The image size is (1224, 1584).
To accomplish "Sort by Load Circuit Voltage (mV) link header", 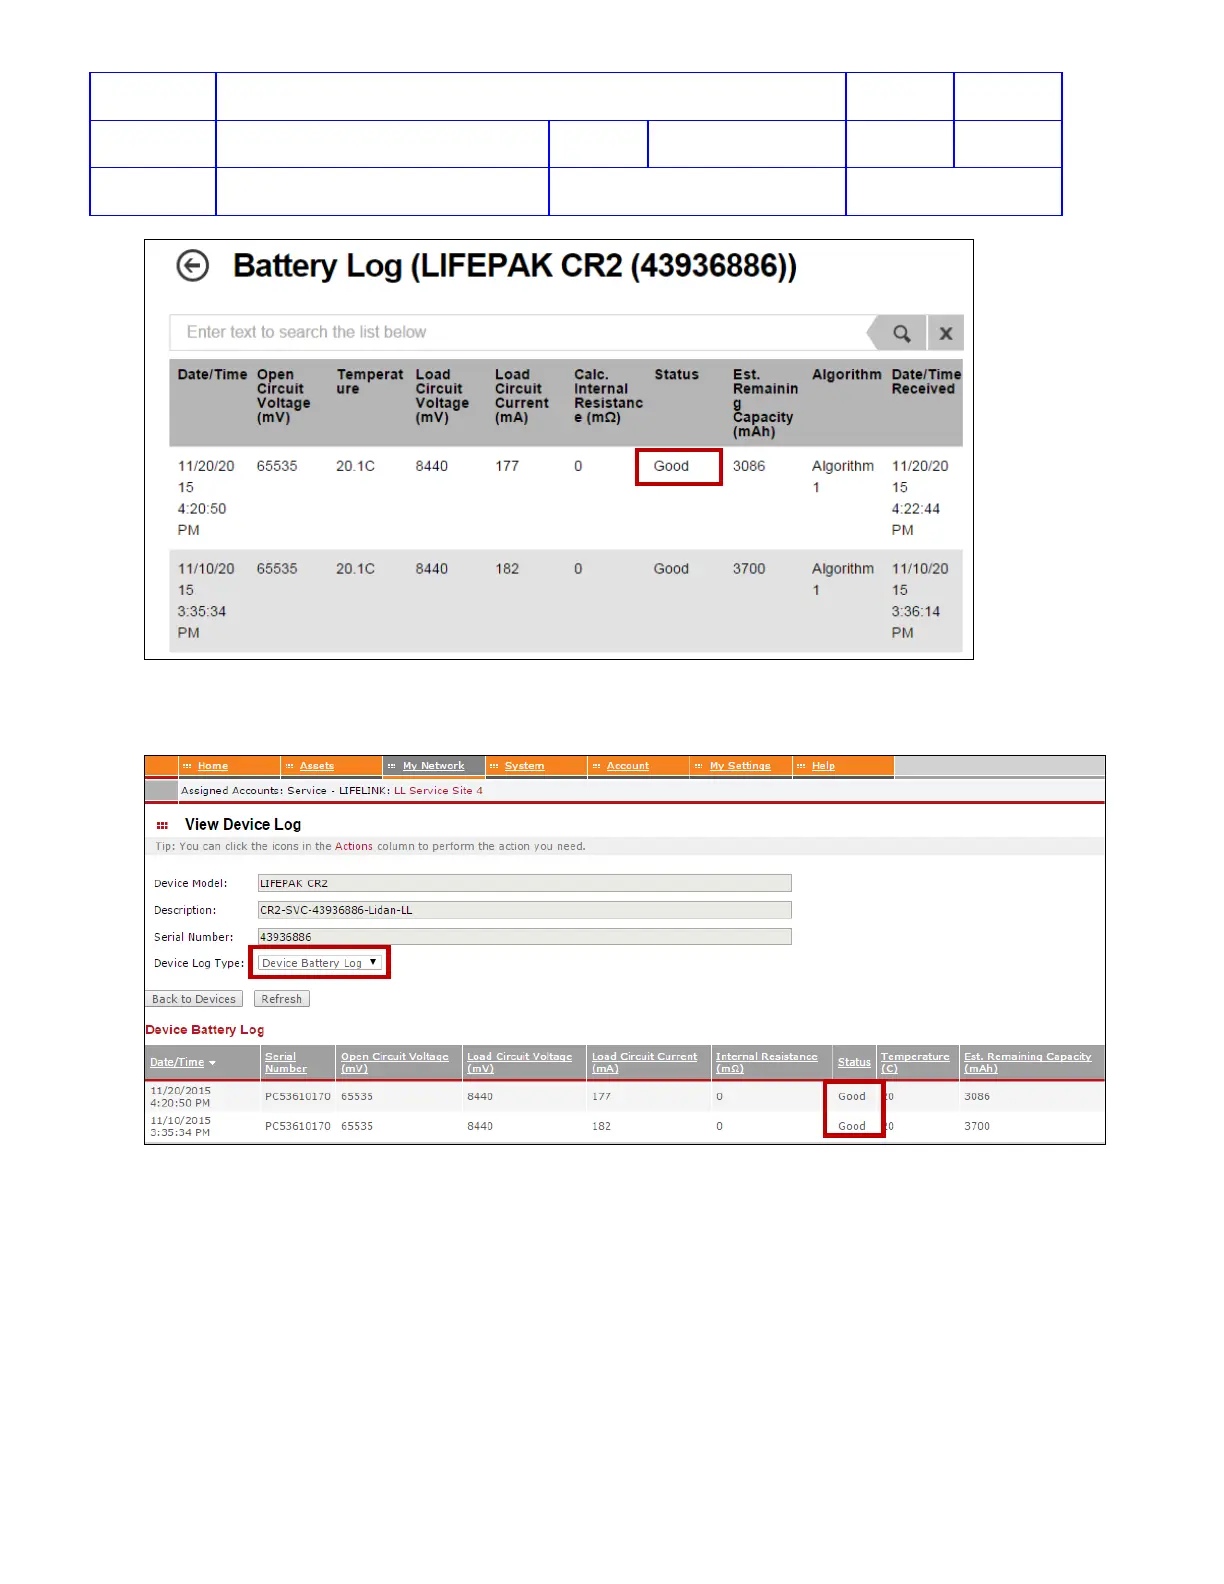I will point(519,1063).
